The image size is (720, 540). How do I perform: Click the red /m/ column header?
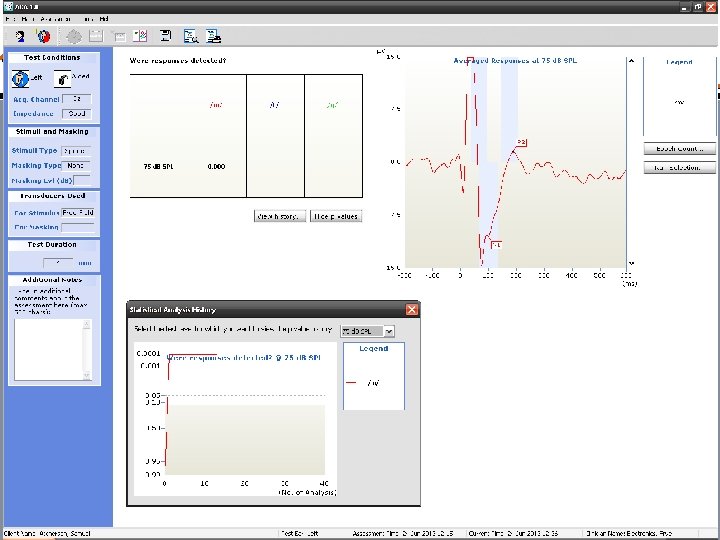(216, 105)
